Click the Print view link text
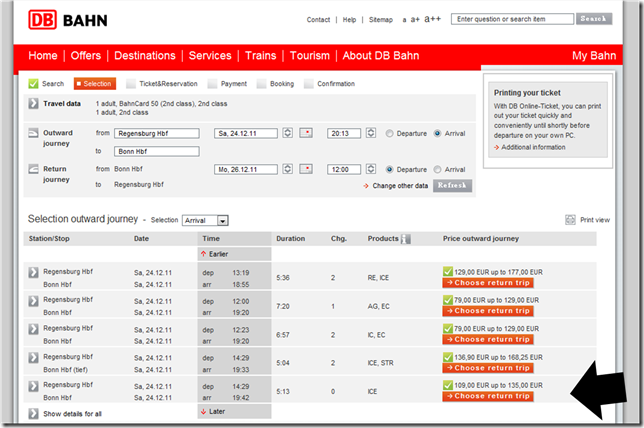The image size is (644, 428). coord(595,220)
